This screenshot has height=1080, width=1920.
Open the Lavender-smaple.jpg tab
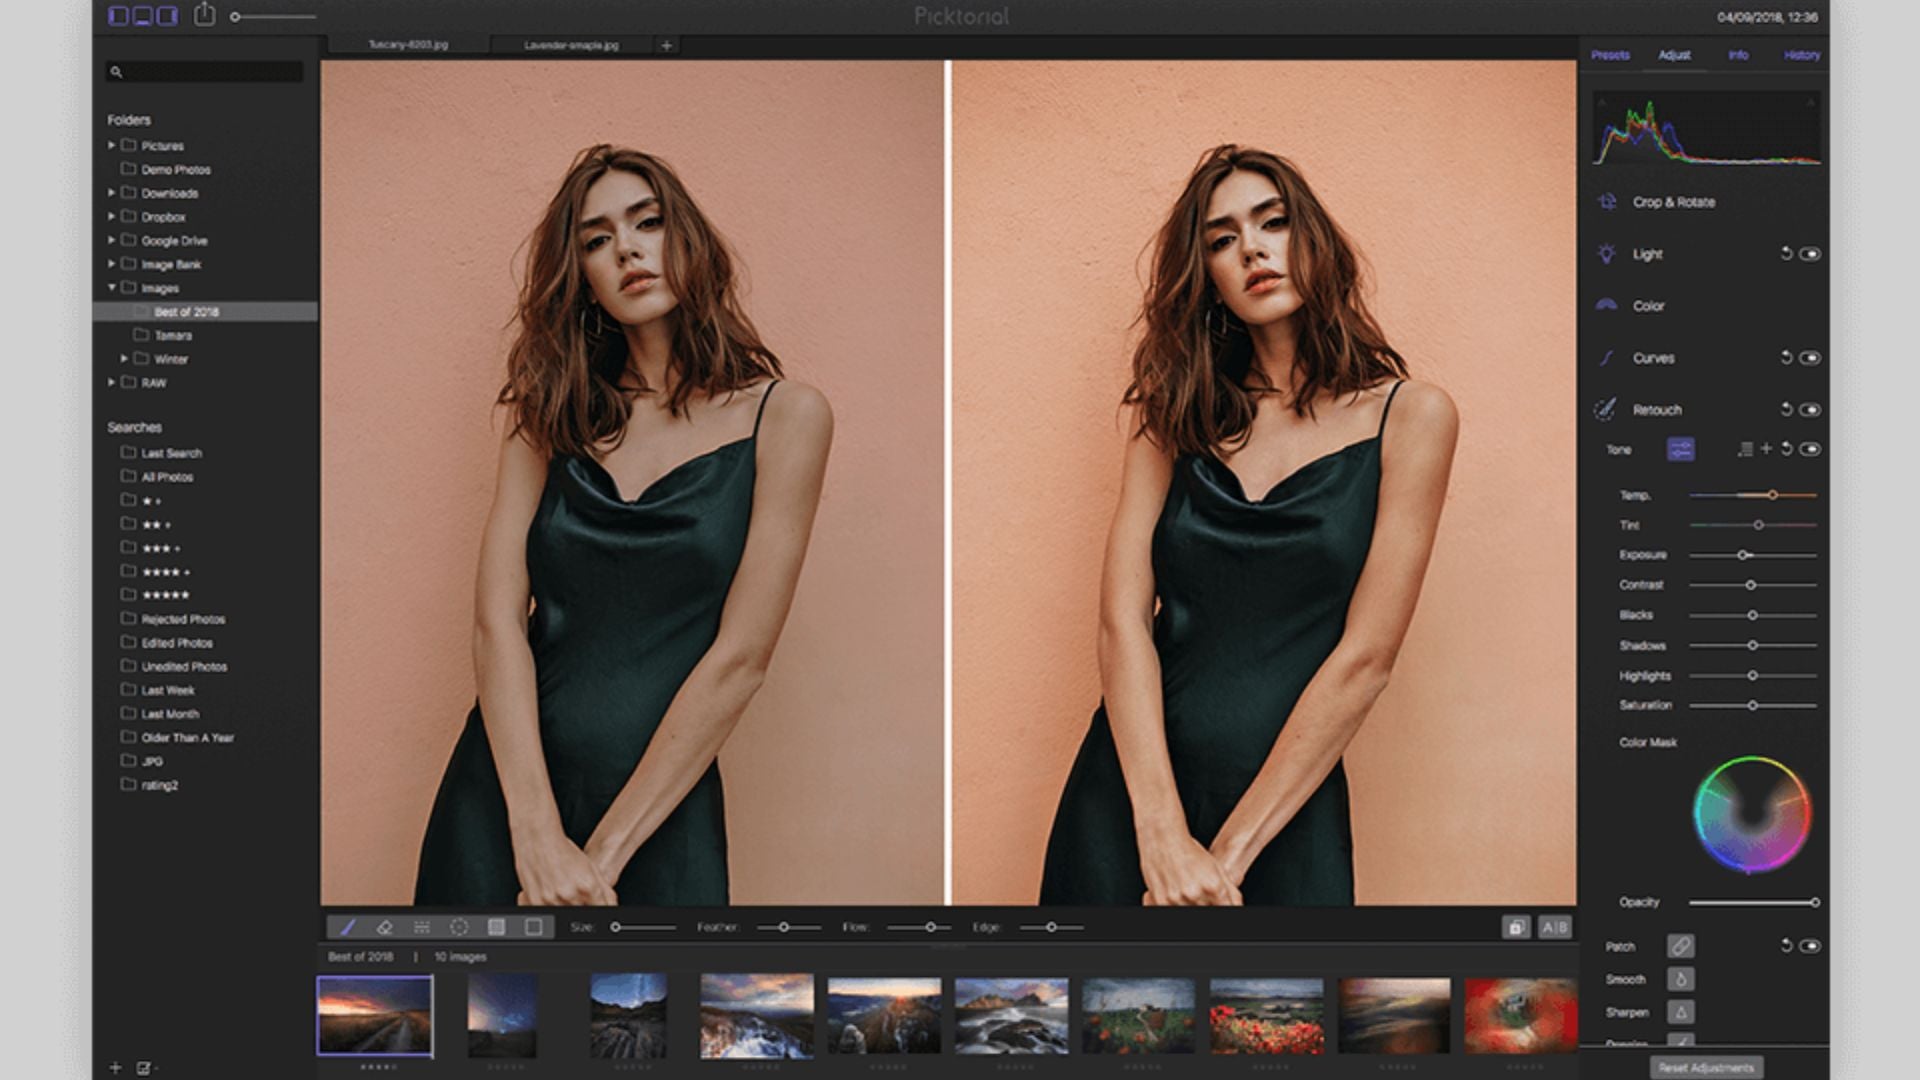click(x=571, y=45)
